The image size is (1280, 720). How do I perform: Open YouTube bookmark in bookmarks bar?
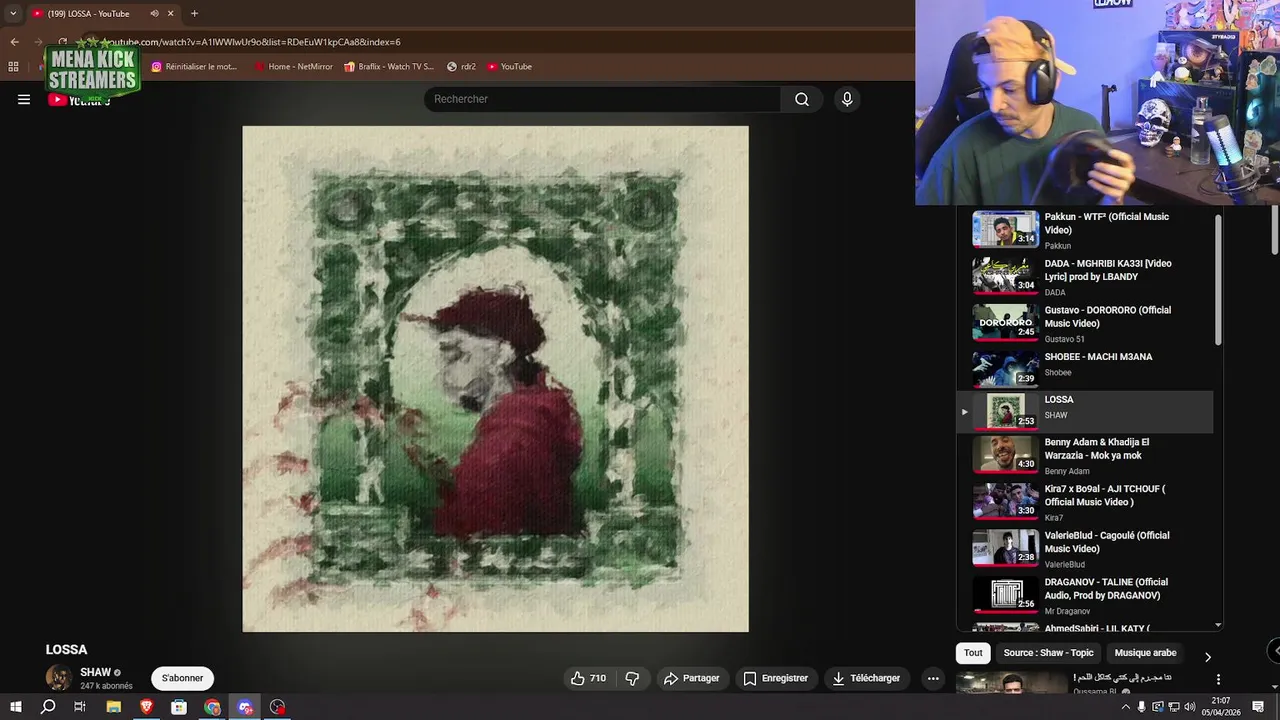(x=509, y=67)
